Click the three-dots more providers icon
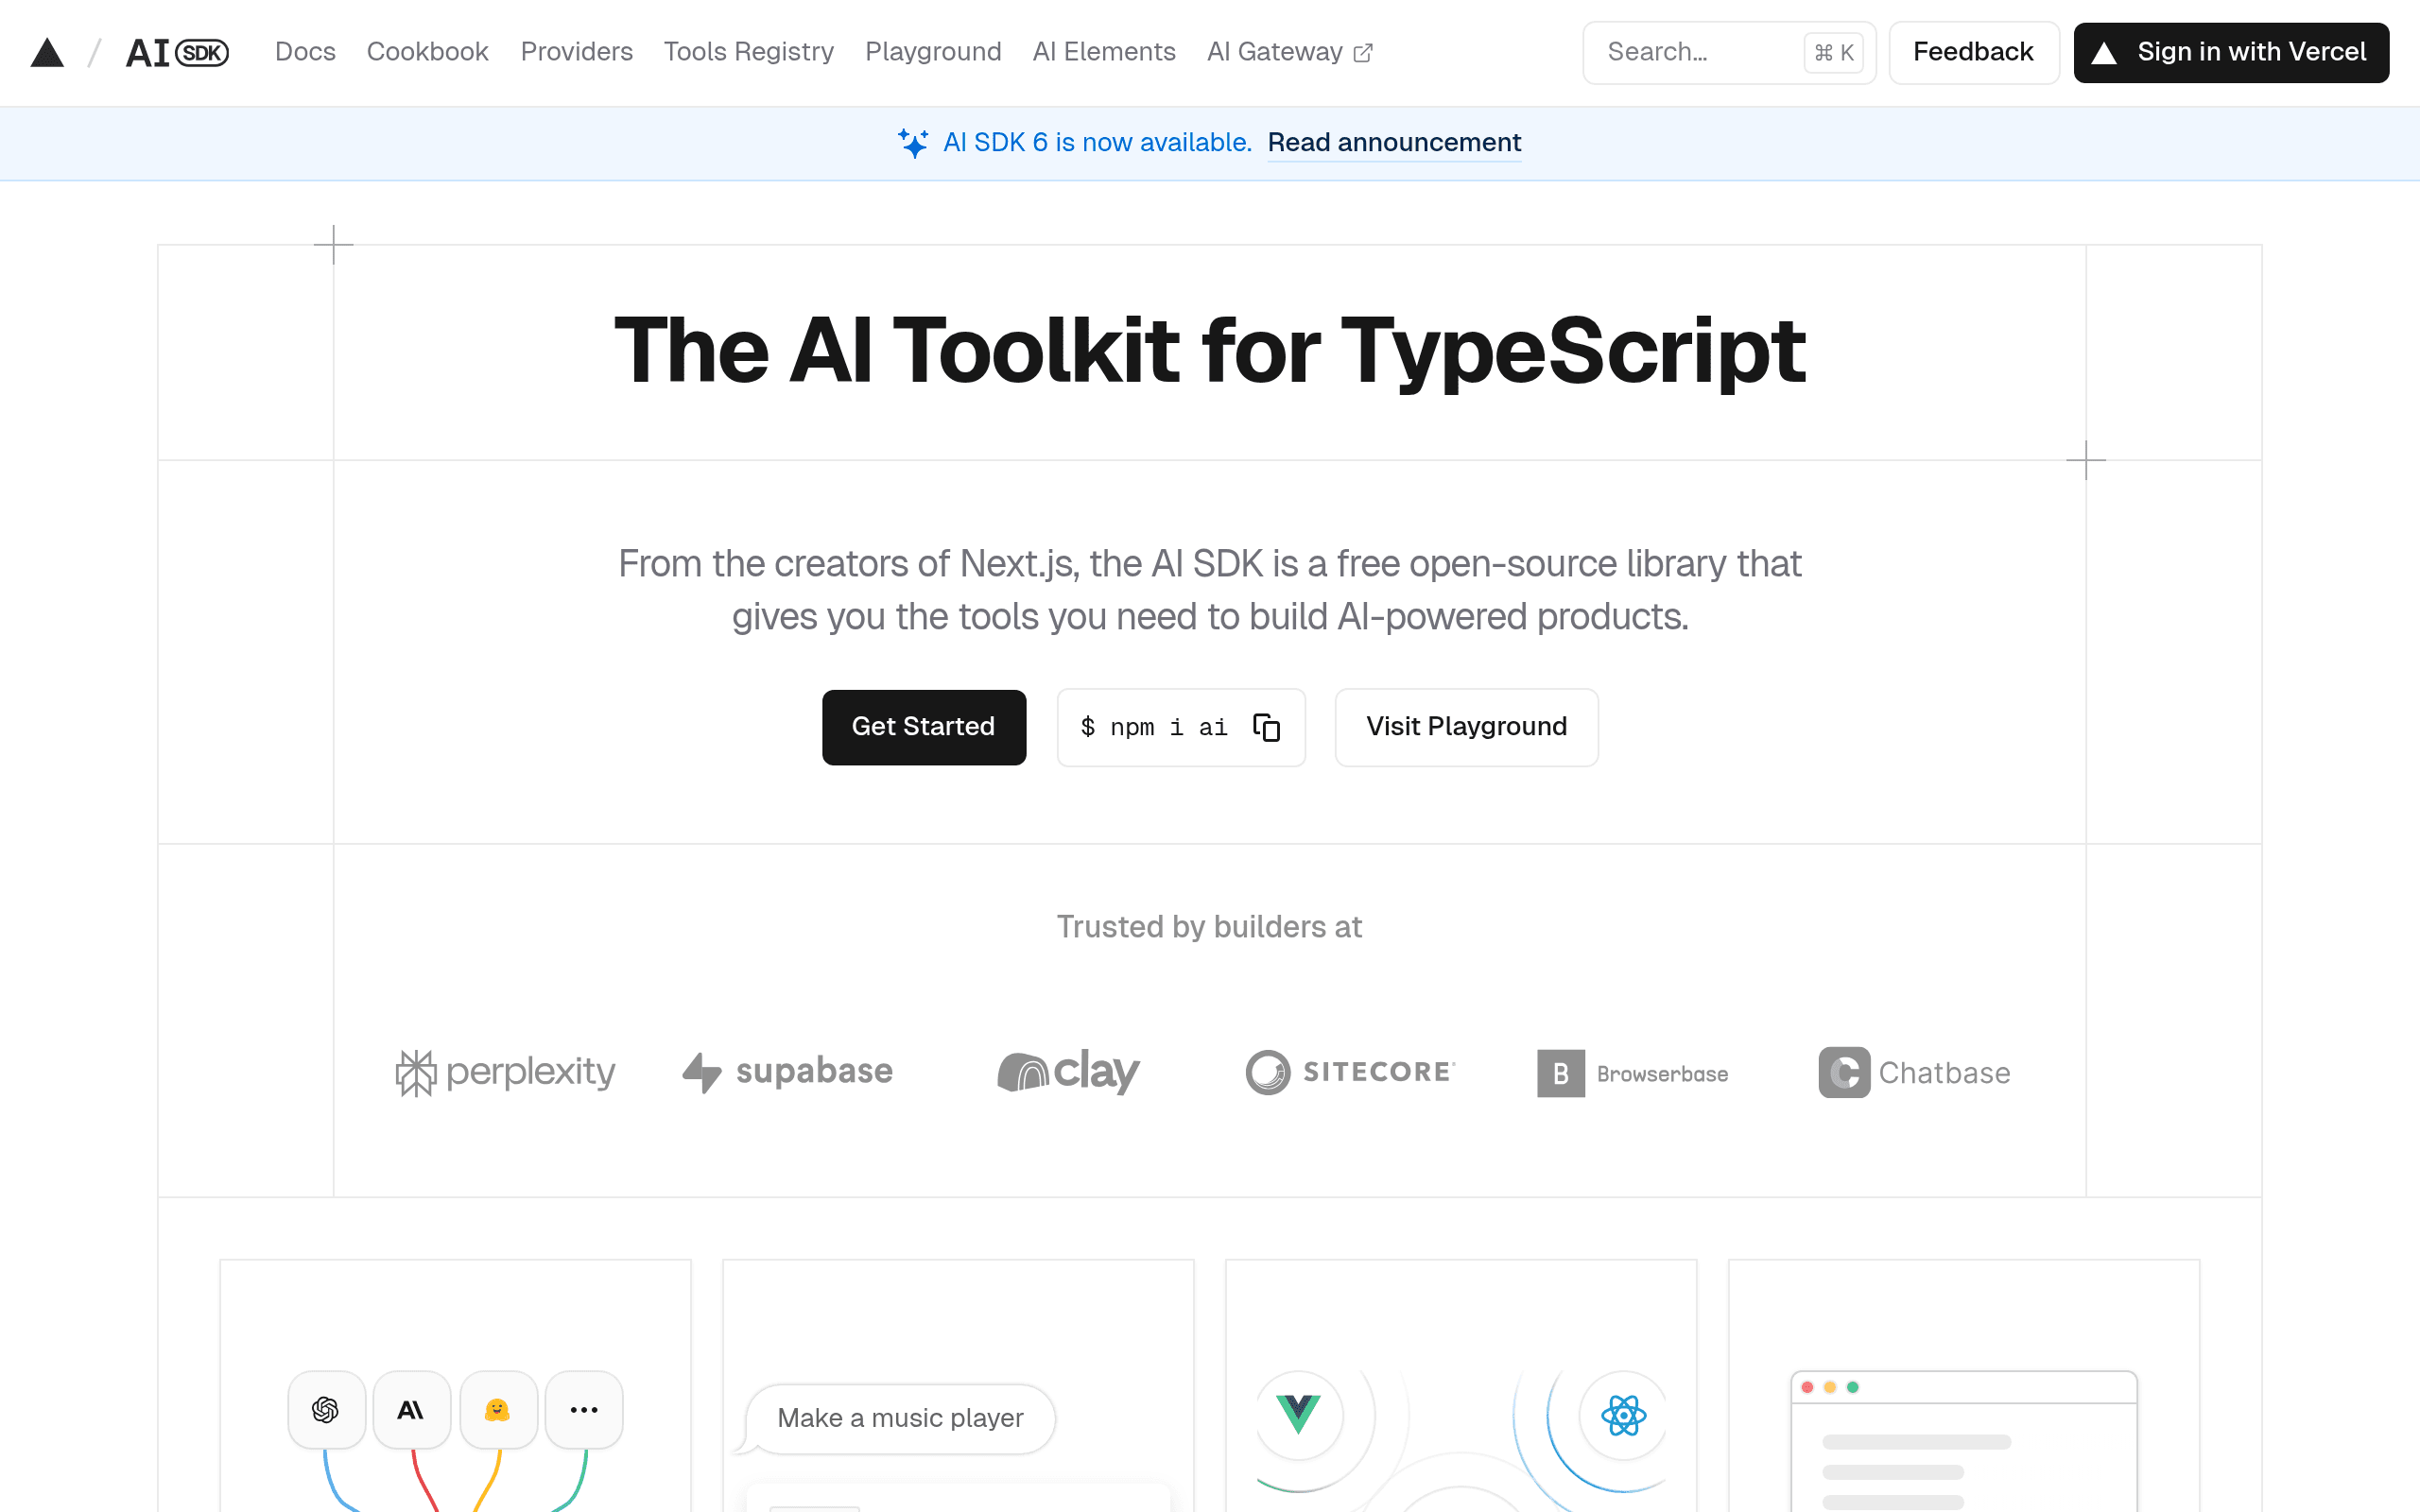 point(584,1410)
